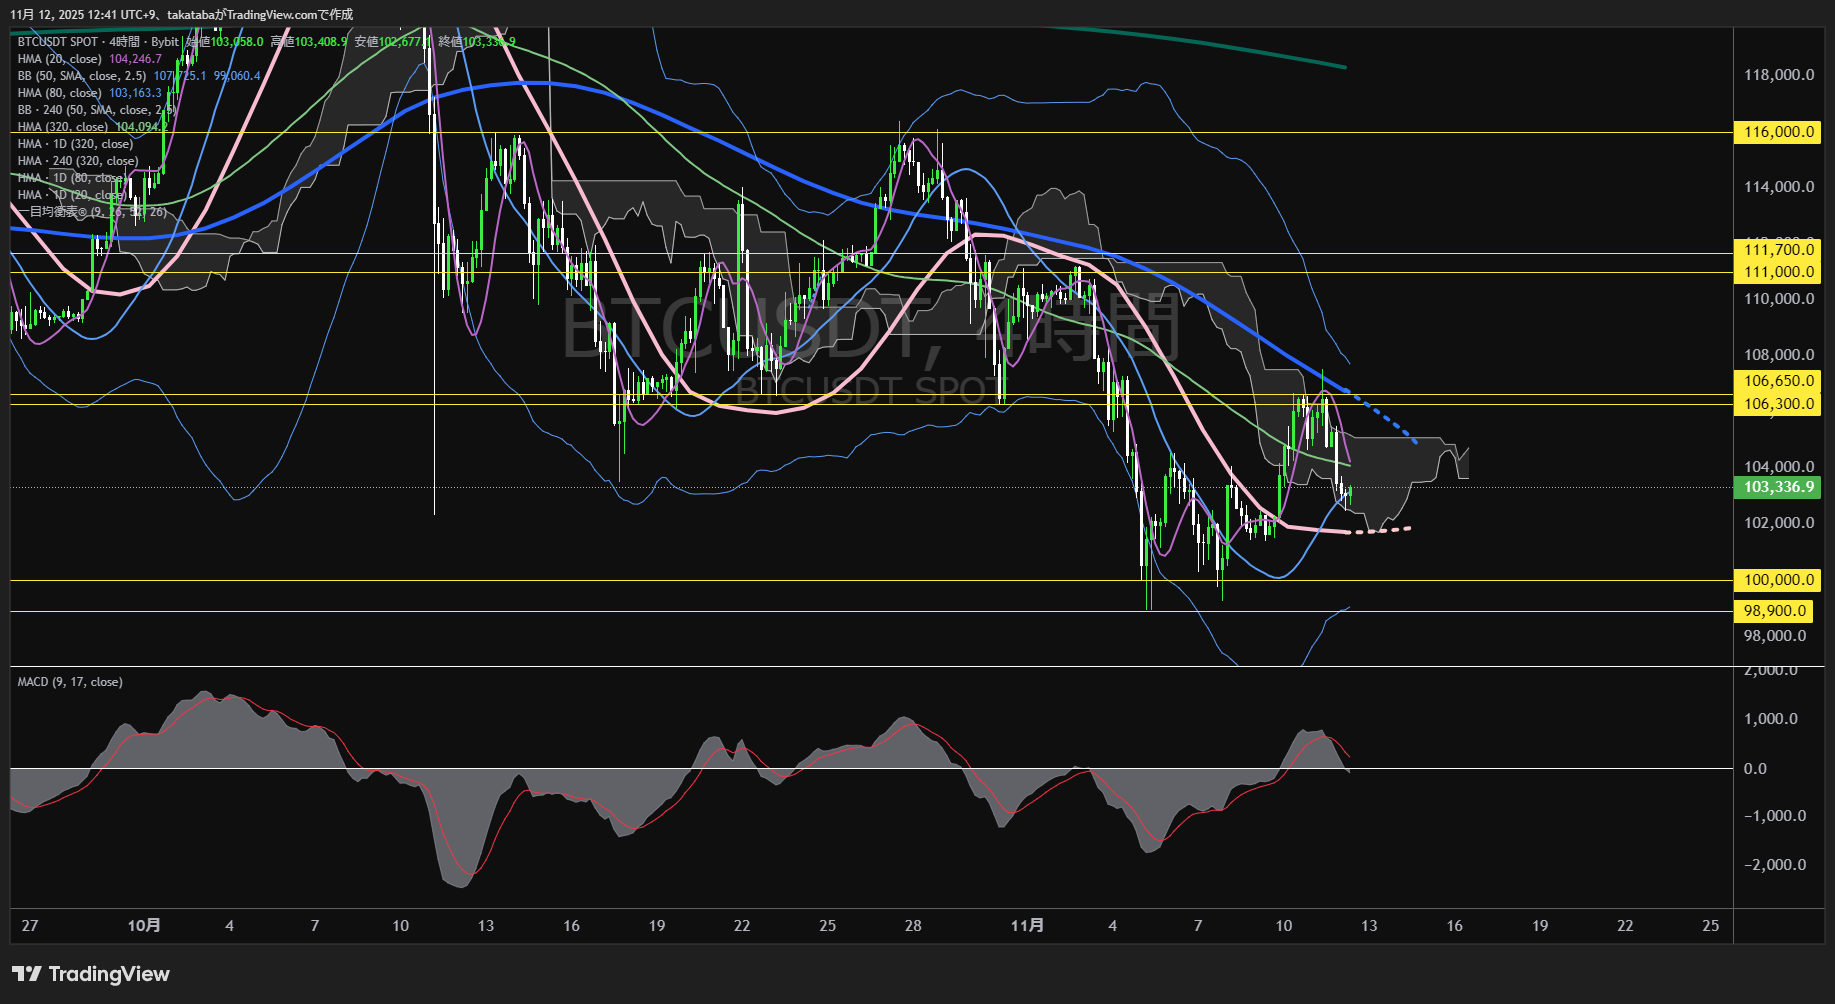Click the green current price tag 103,336.9
1835x1004 pixels.
click(x=1778, y=487)
